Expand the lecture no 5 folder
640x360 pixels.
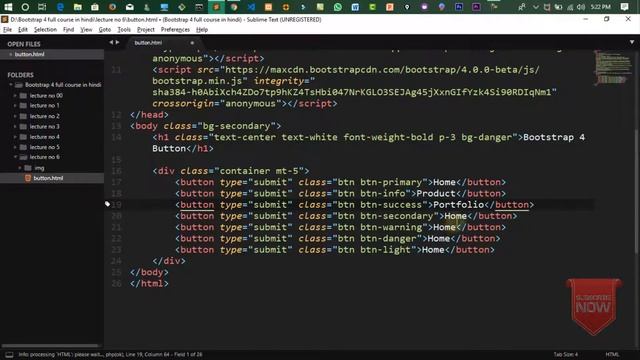tap(16, 147)
